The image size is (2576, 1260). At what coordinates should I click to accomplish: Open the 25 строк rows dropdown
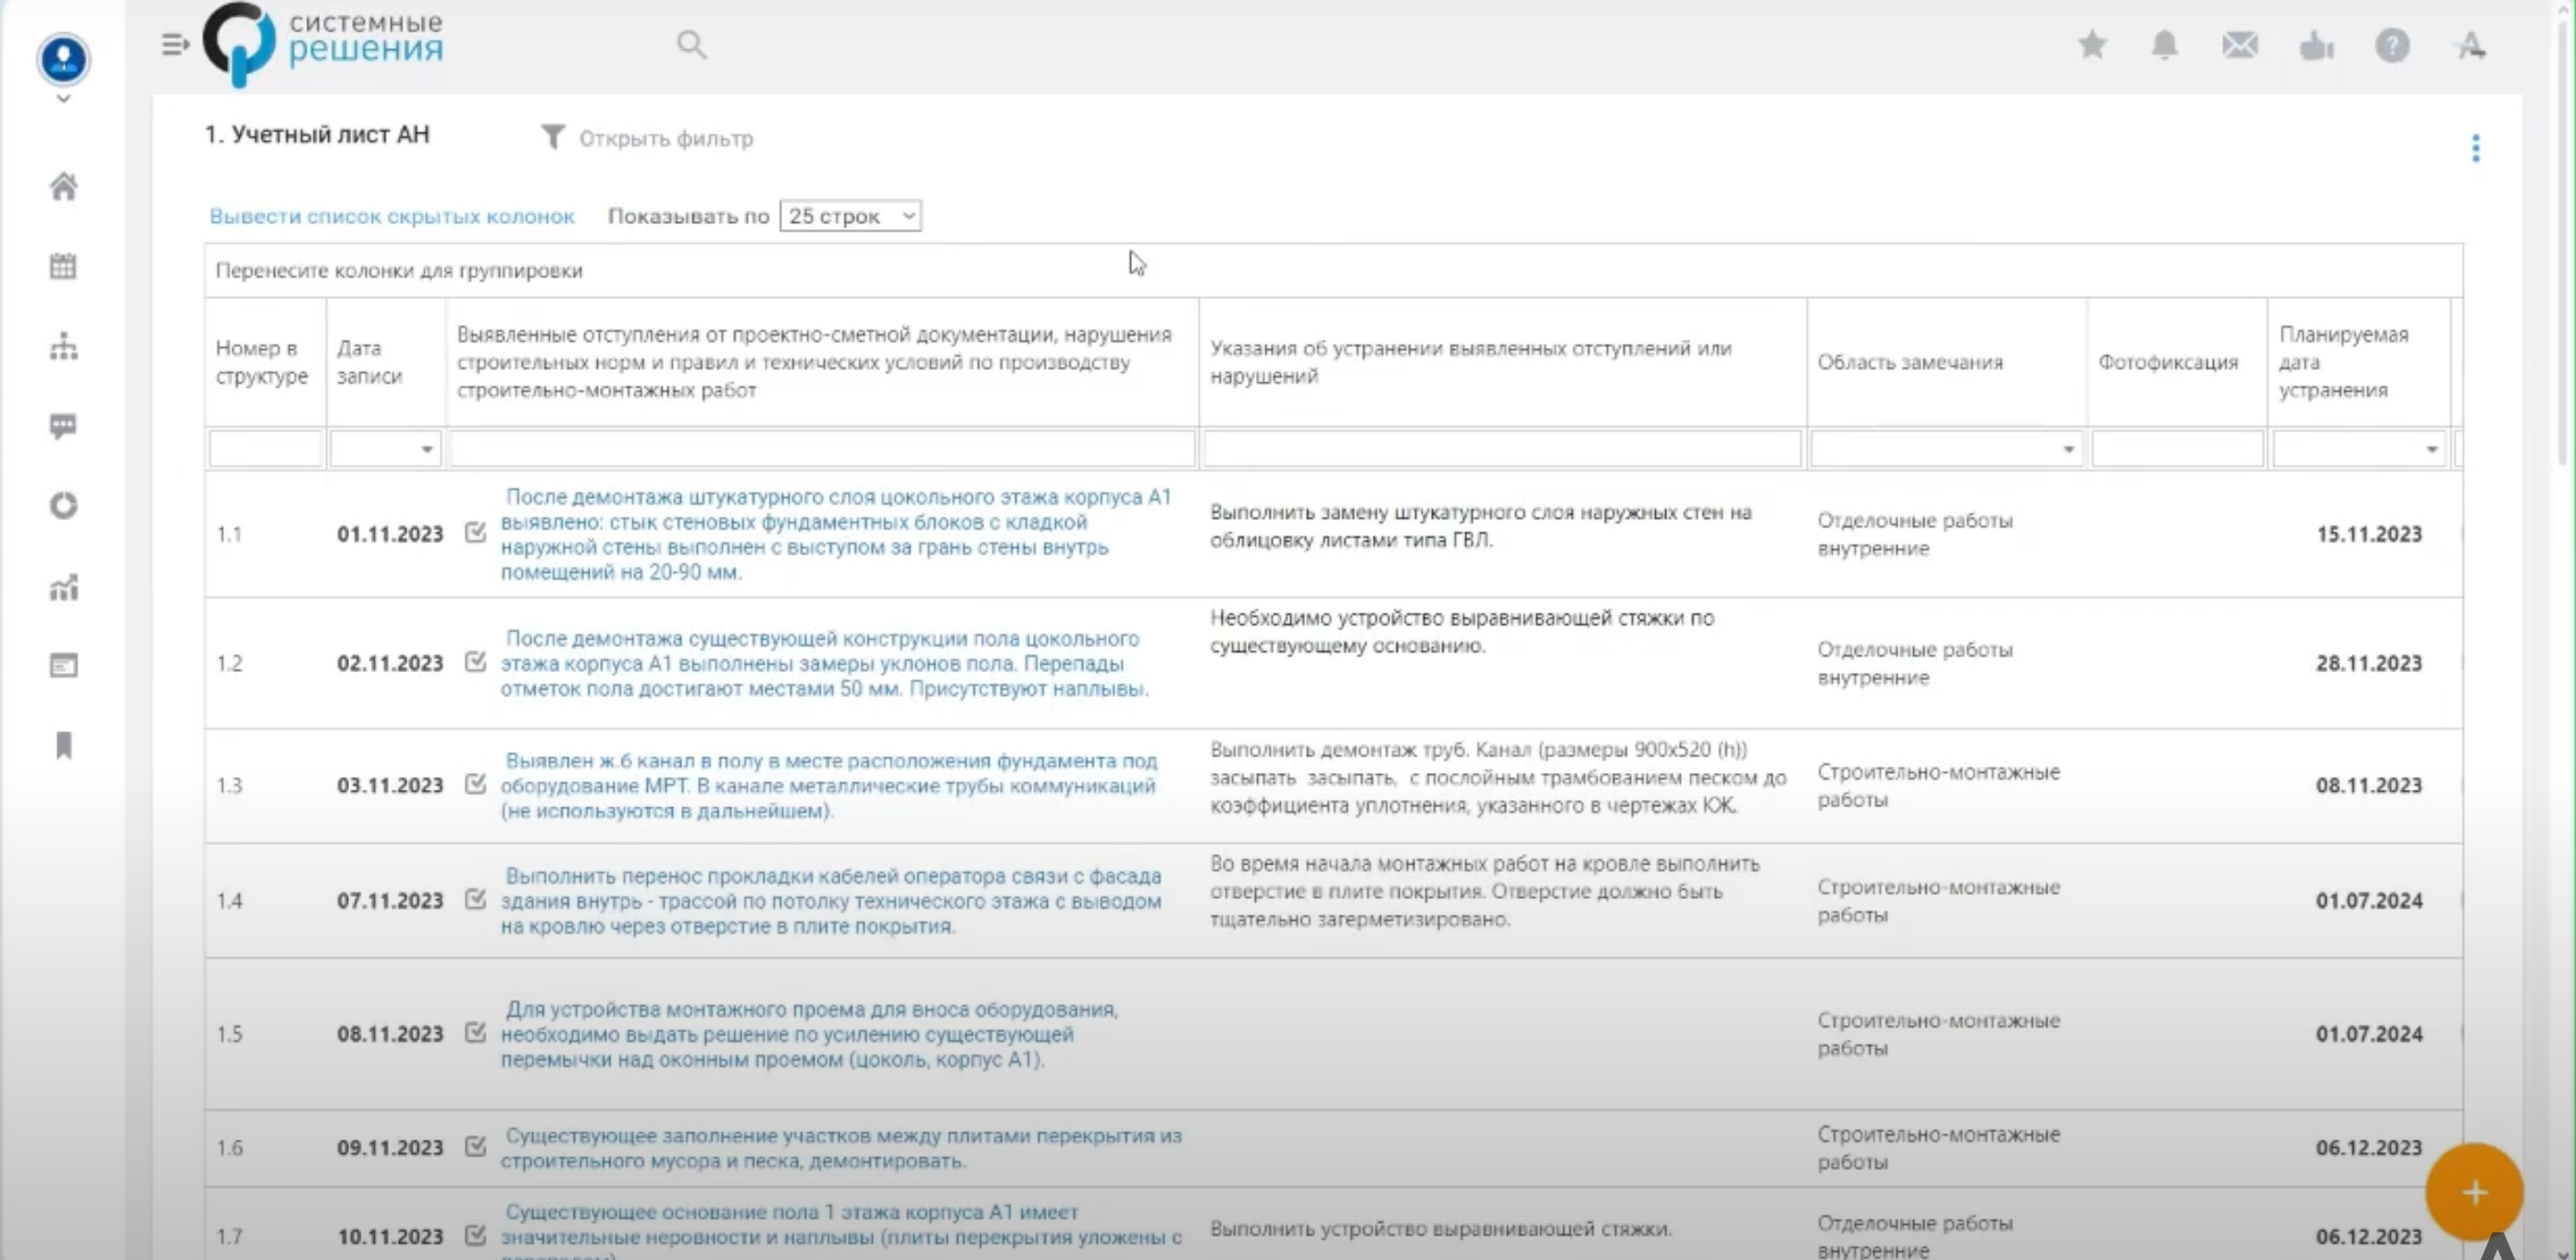coord(850,216)
